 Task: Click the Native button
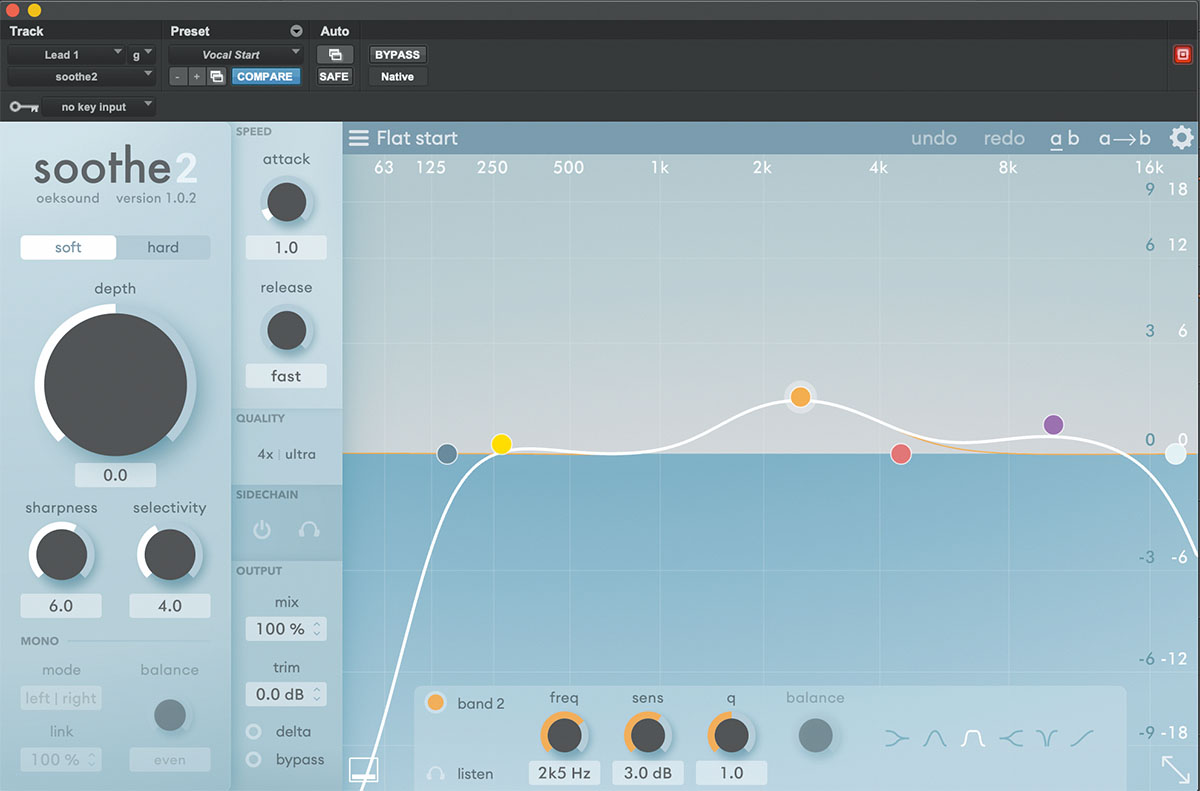coord(397,76)
